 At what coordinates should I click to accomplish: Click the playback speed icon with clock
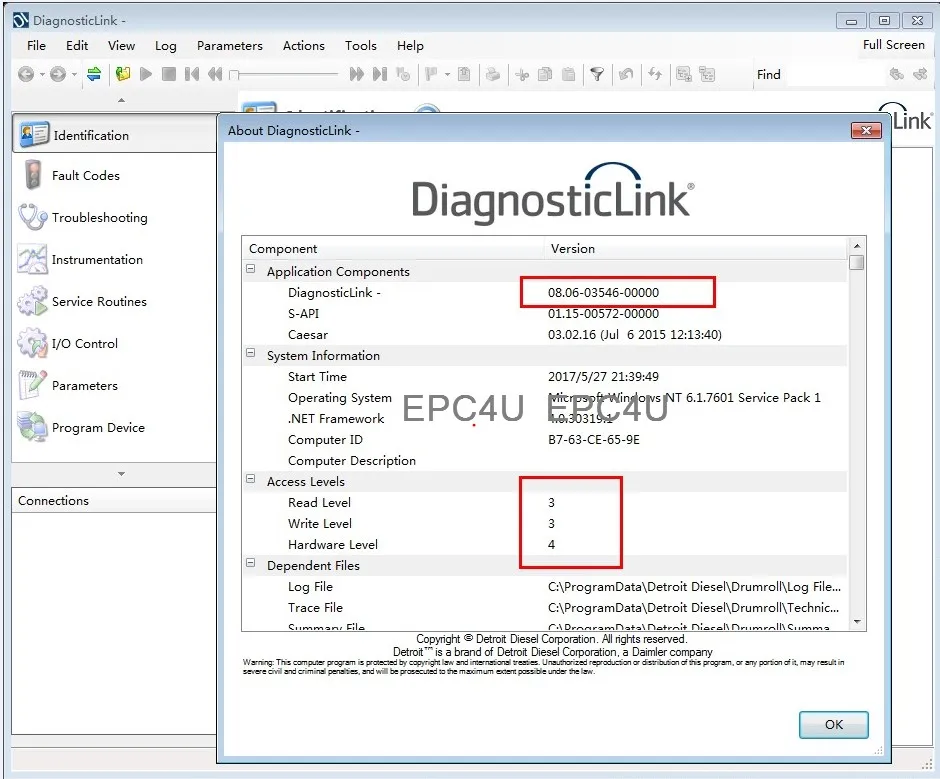click(403, 74)
